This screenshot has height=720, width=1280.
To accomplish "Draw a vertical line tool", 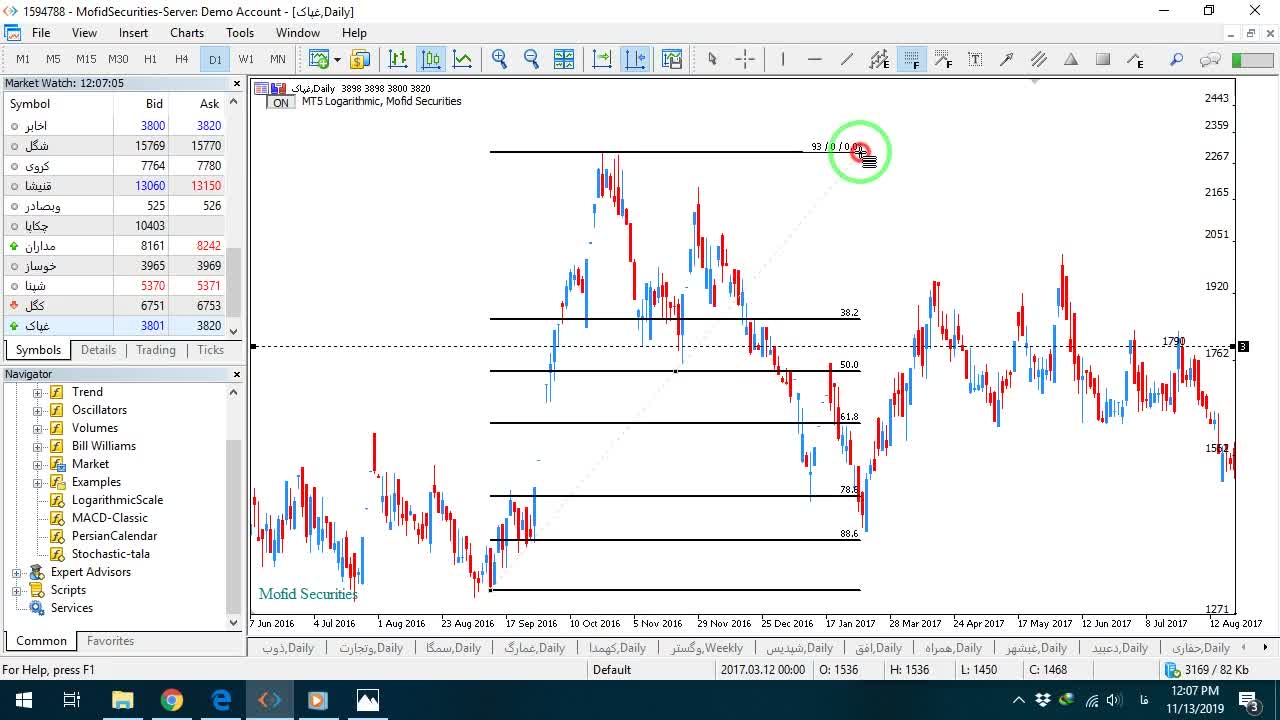I will [x=783, y=59].
